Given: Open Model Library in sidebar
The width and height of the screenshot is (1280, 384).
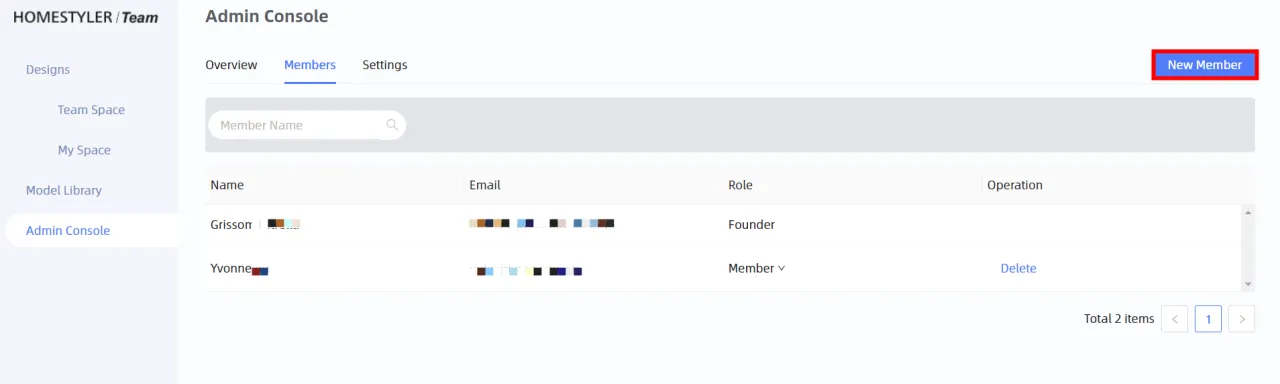Looking at the screenshot, I should coord(64,190).
